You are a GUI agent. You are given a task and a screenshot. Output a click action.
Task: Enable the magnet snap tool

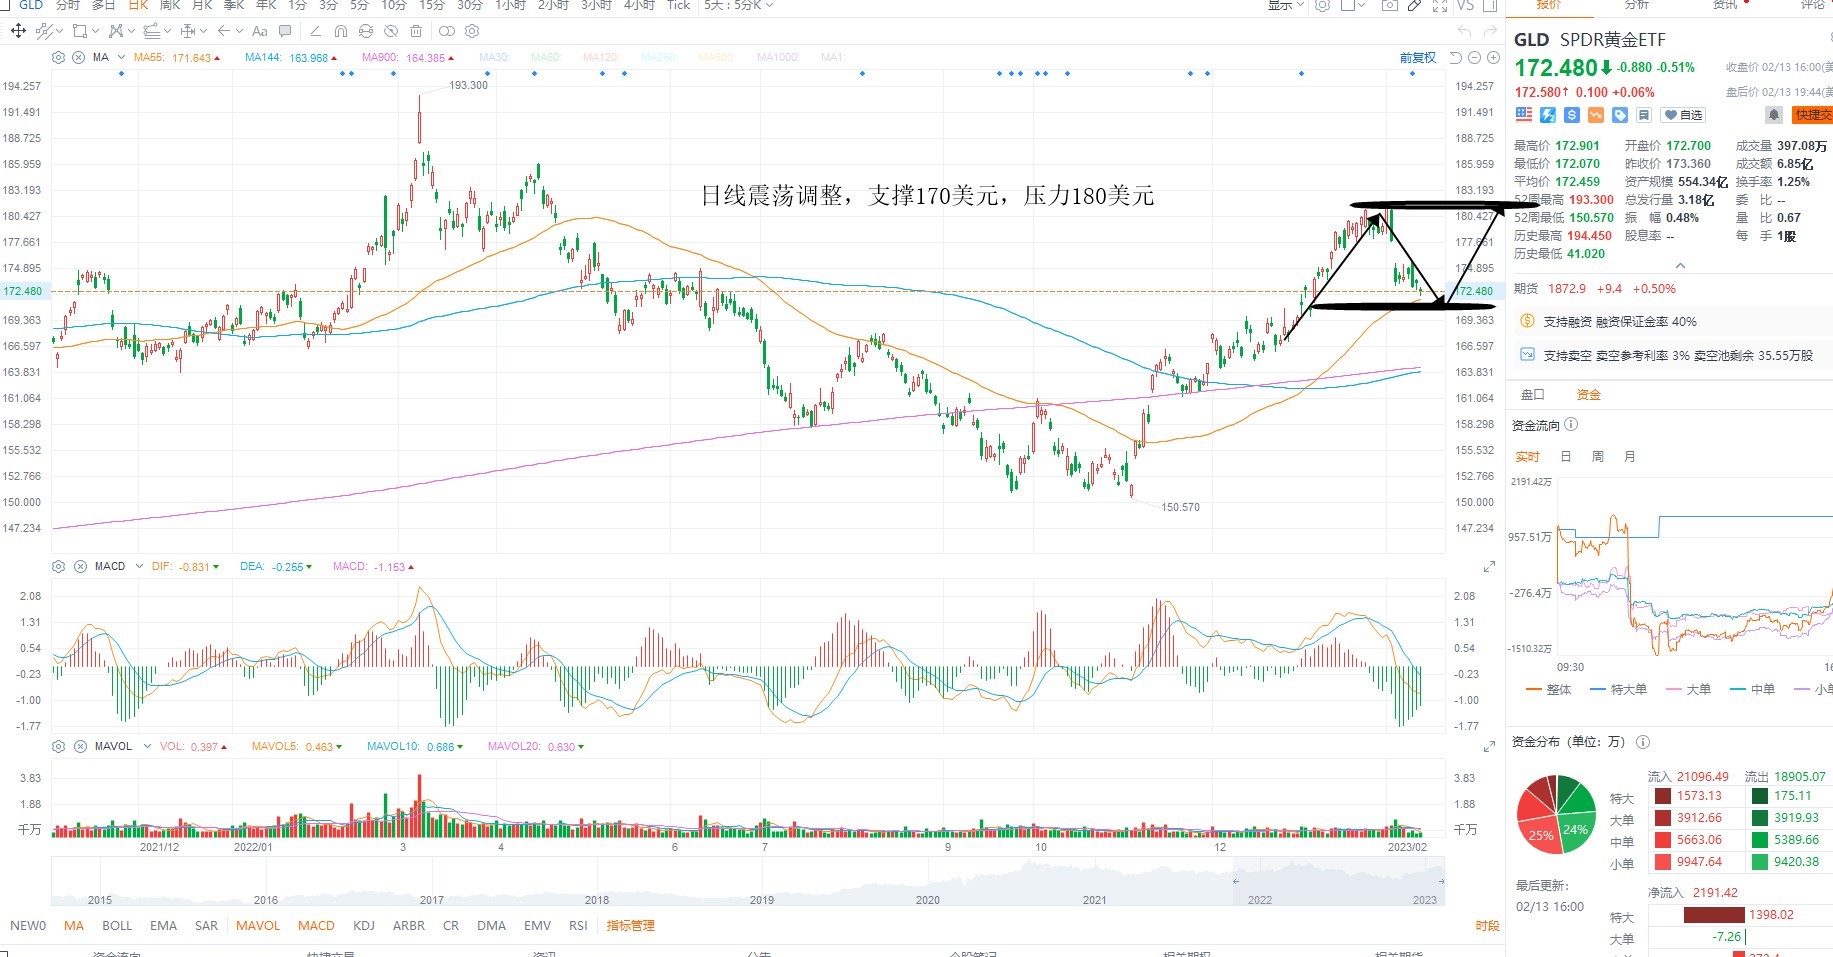341,31
